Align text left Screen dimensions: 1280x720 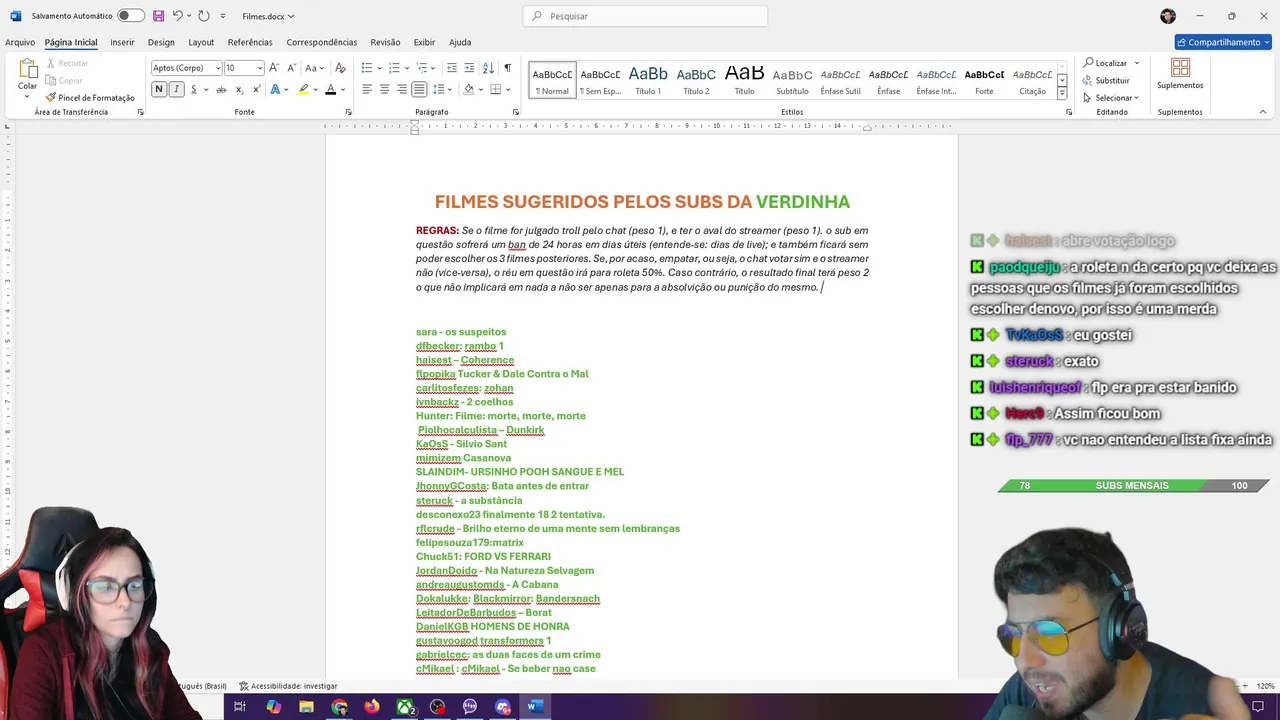click(367, 89)
